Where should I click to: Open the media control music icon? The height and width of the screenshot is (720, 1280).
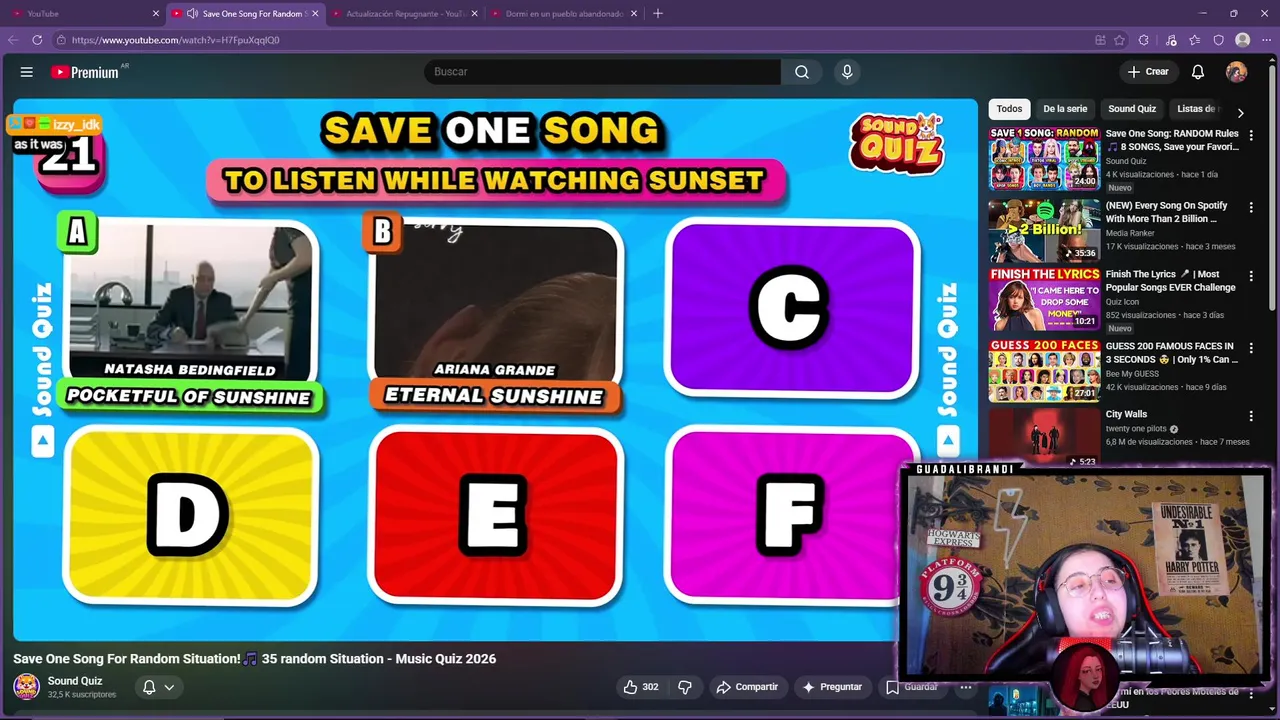click(x=1171, y=40)
